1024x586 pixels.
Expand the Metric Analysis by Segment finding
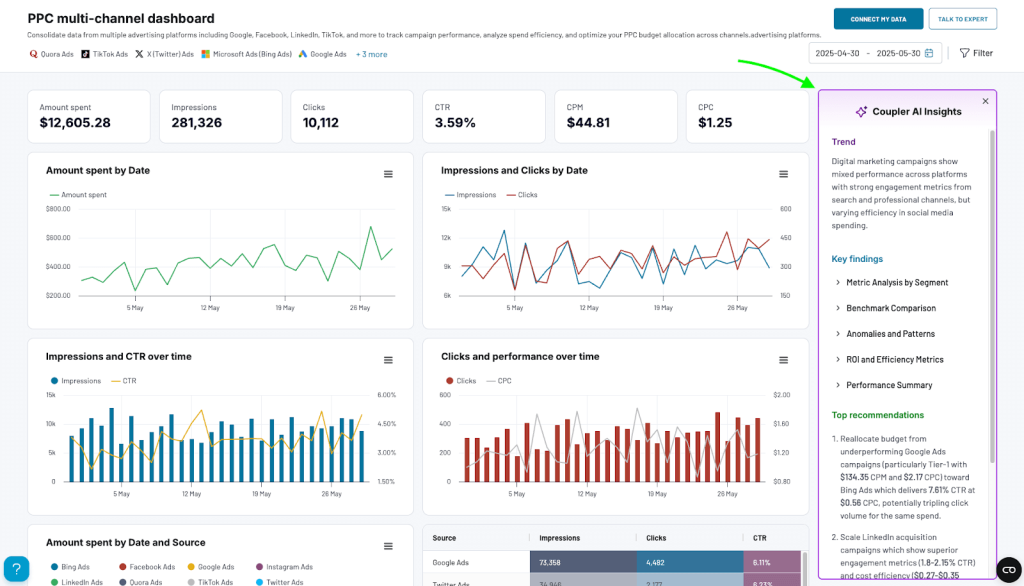(896, 283)
